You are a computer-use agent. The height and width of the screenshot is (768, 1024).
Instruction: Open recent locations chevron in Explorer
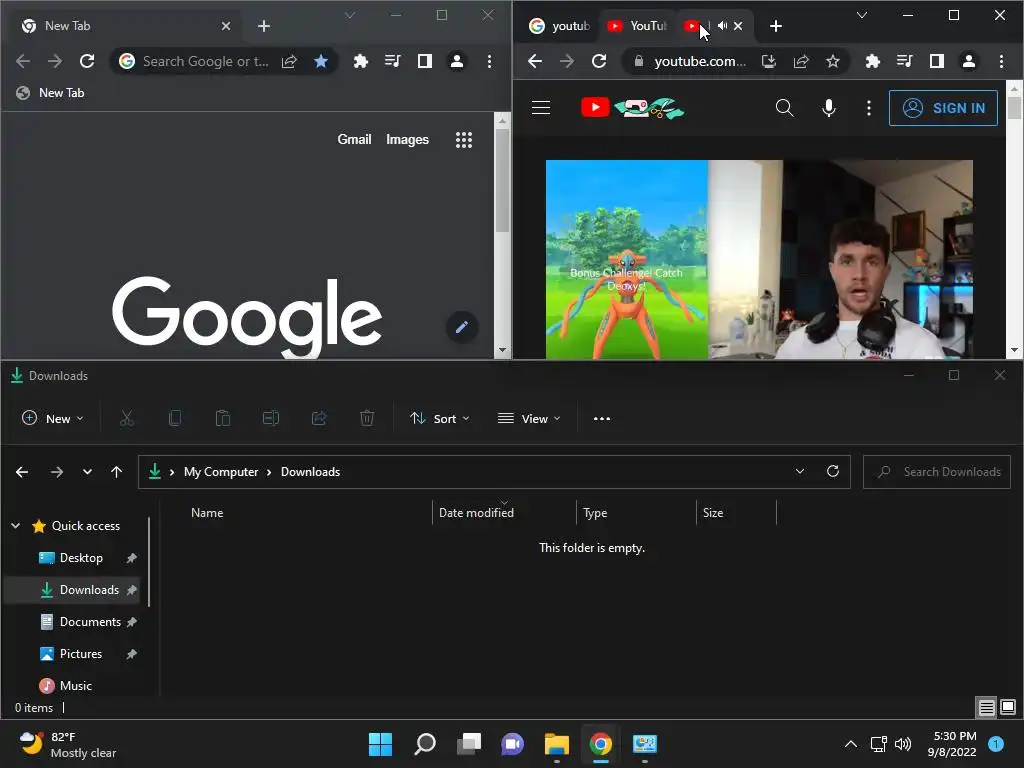87,472
